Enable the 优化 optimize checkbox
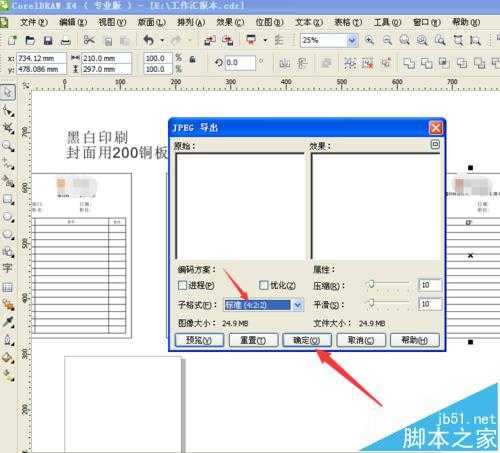Screen dimensions: 500x453 tap(263, 285)
